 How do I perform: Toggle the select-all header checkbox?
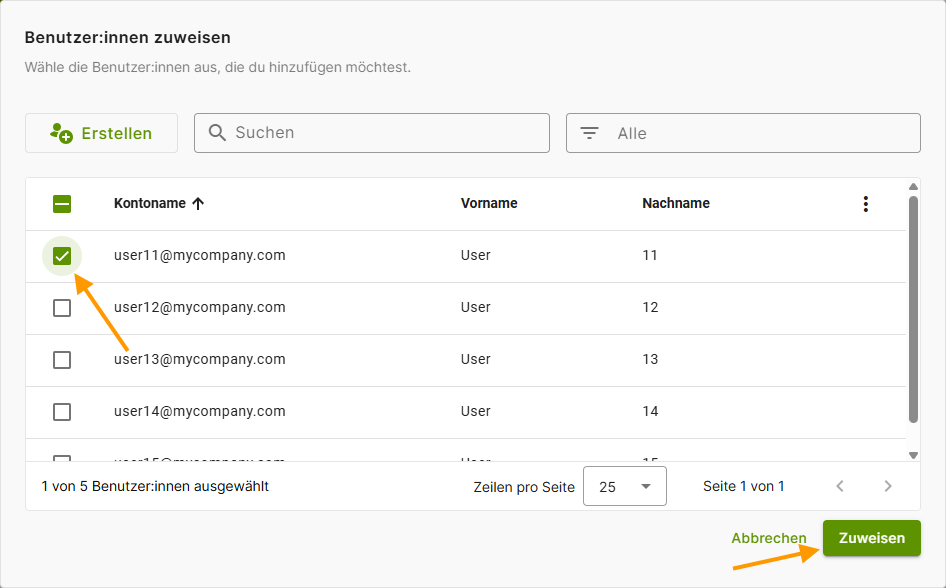pos(62,204)
